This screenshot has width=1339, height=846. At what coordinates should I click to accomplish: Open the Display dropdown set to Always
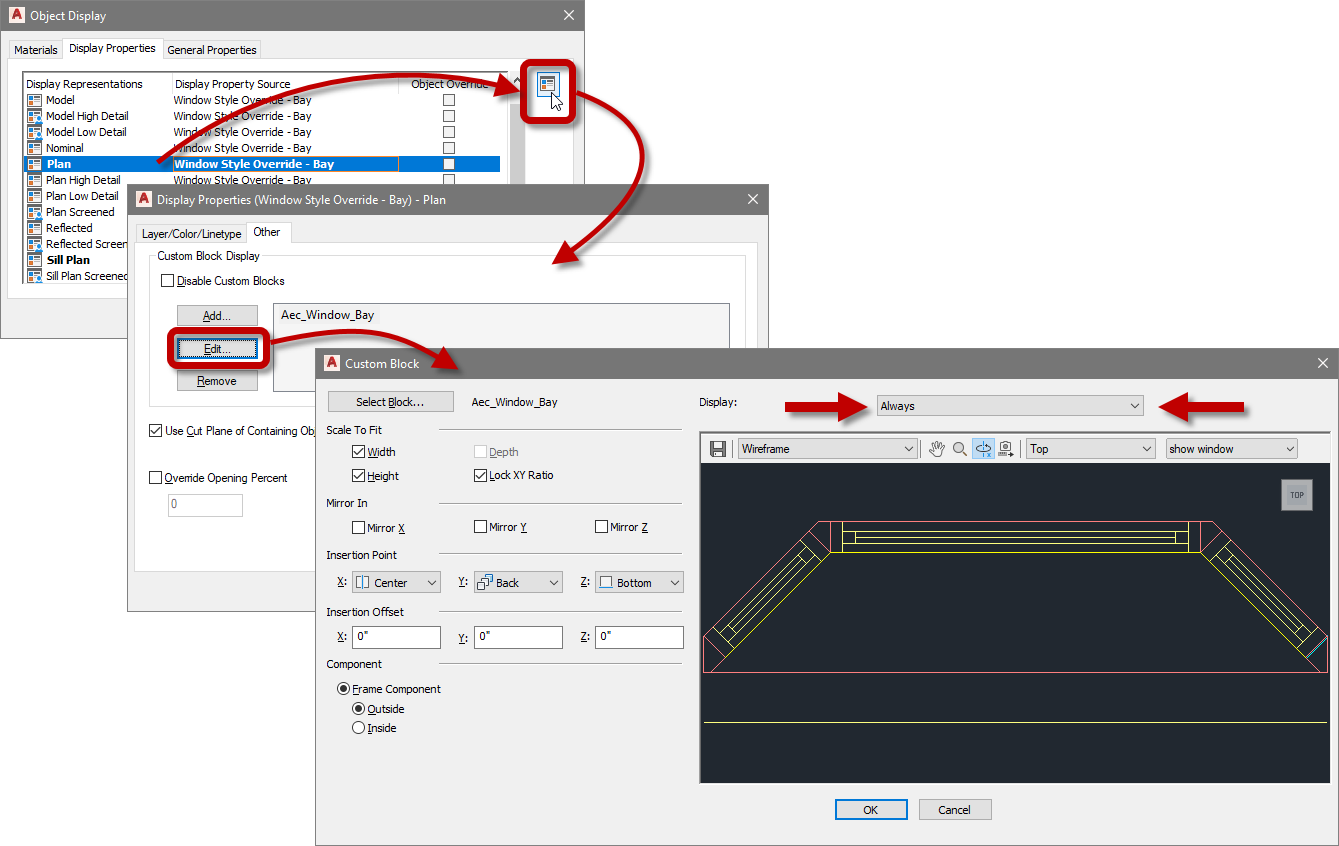click(1009, 406)
